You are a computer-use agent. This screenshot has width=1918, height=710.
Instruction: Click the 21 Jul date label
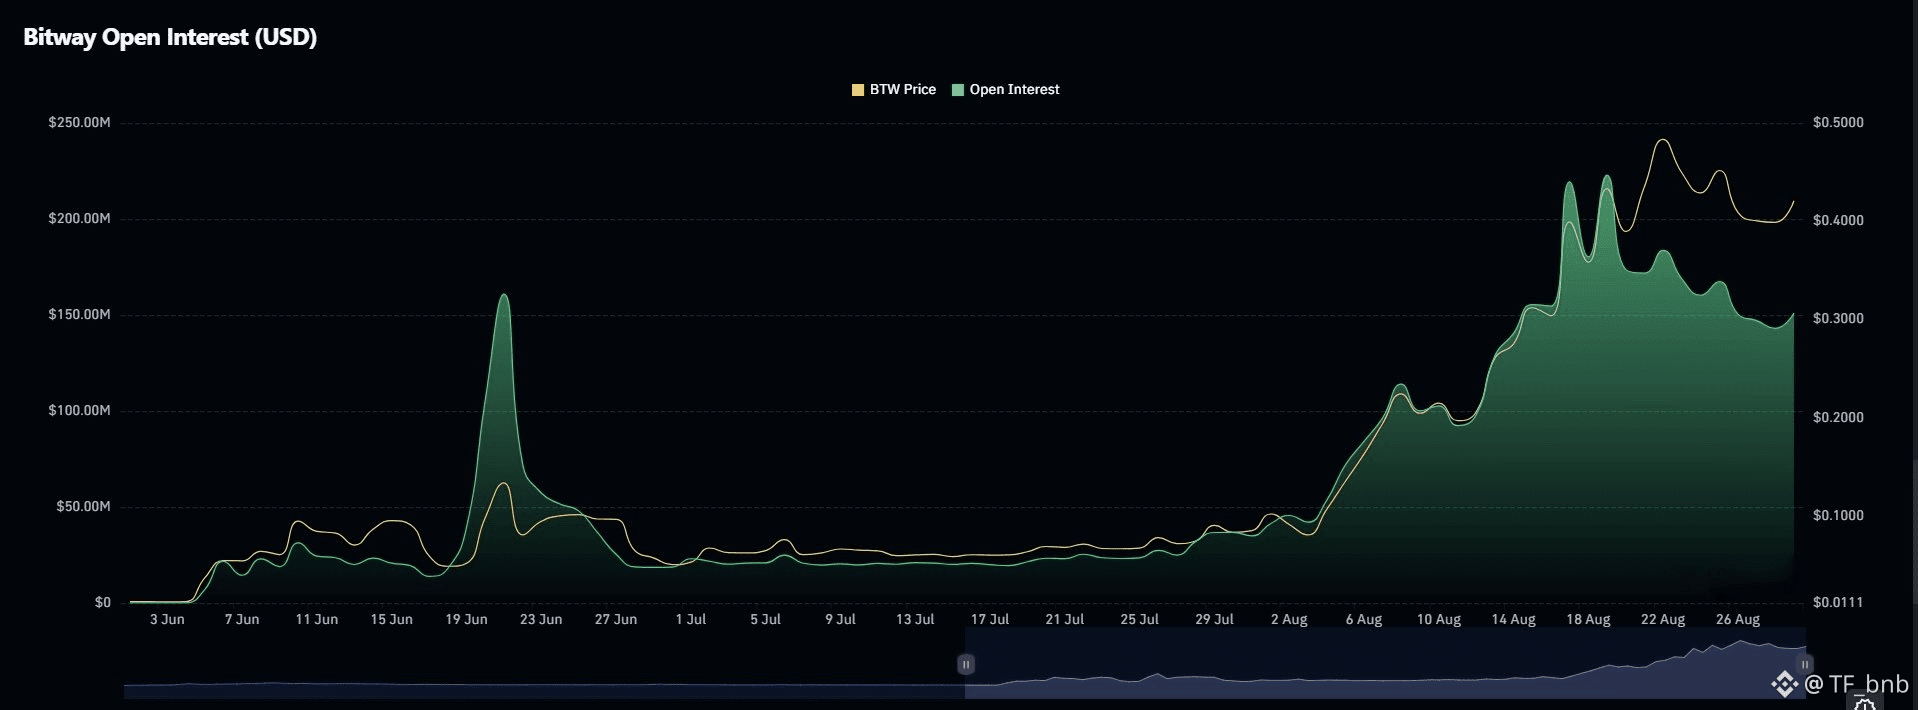(x=1065, y=619)
